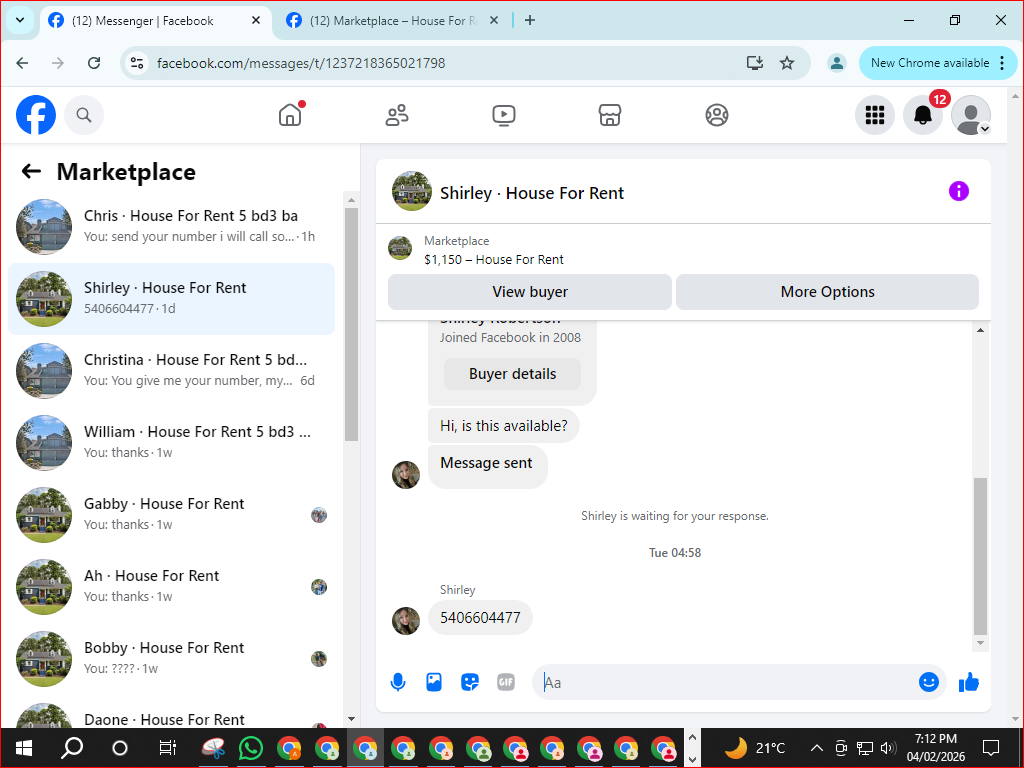
Task: Open the Facebook search icon
Action: pos(84,115)
